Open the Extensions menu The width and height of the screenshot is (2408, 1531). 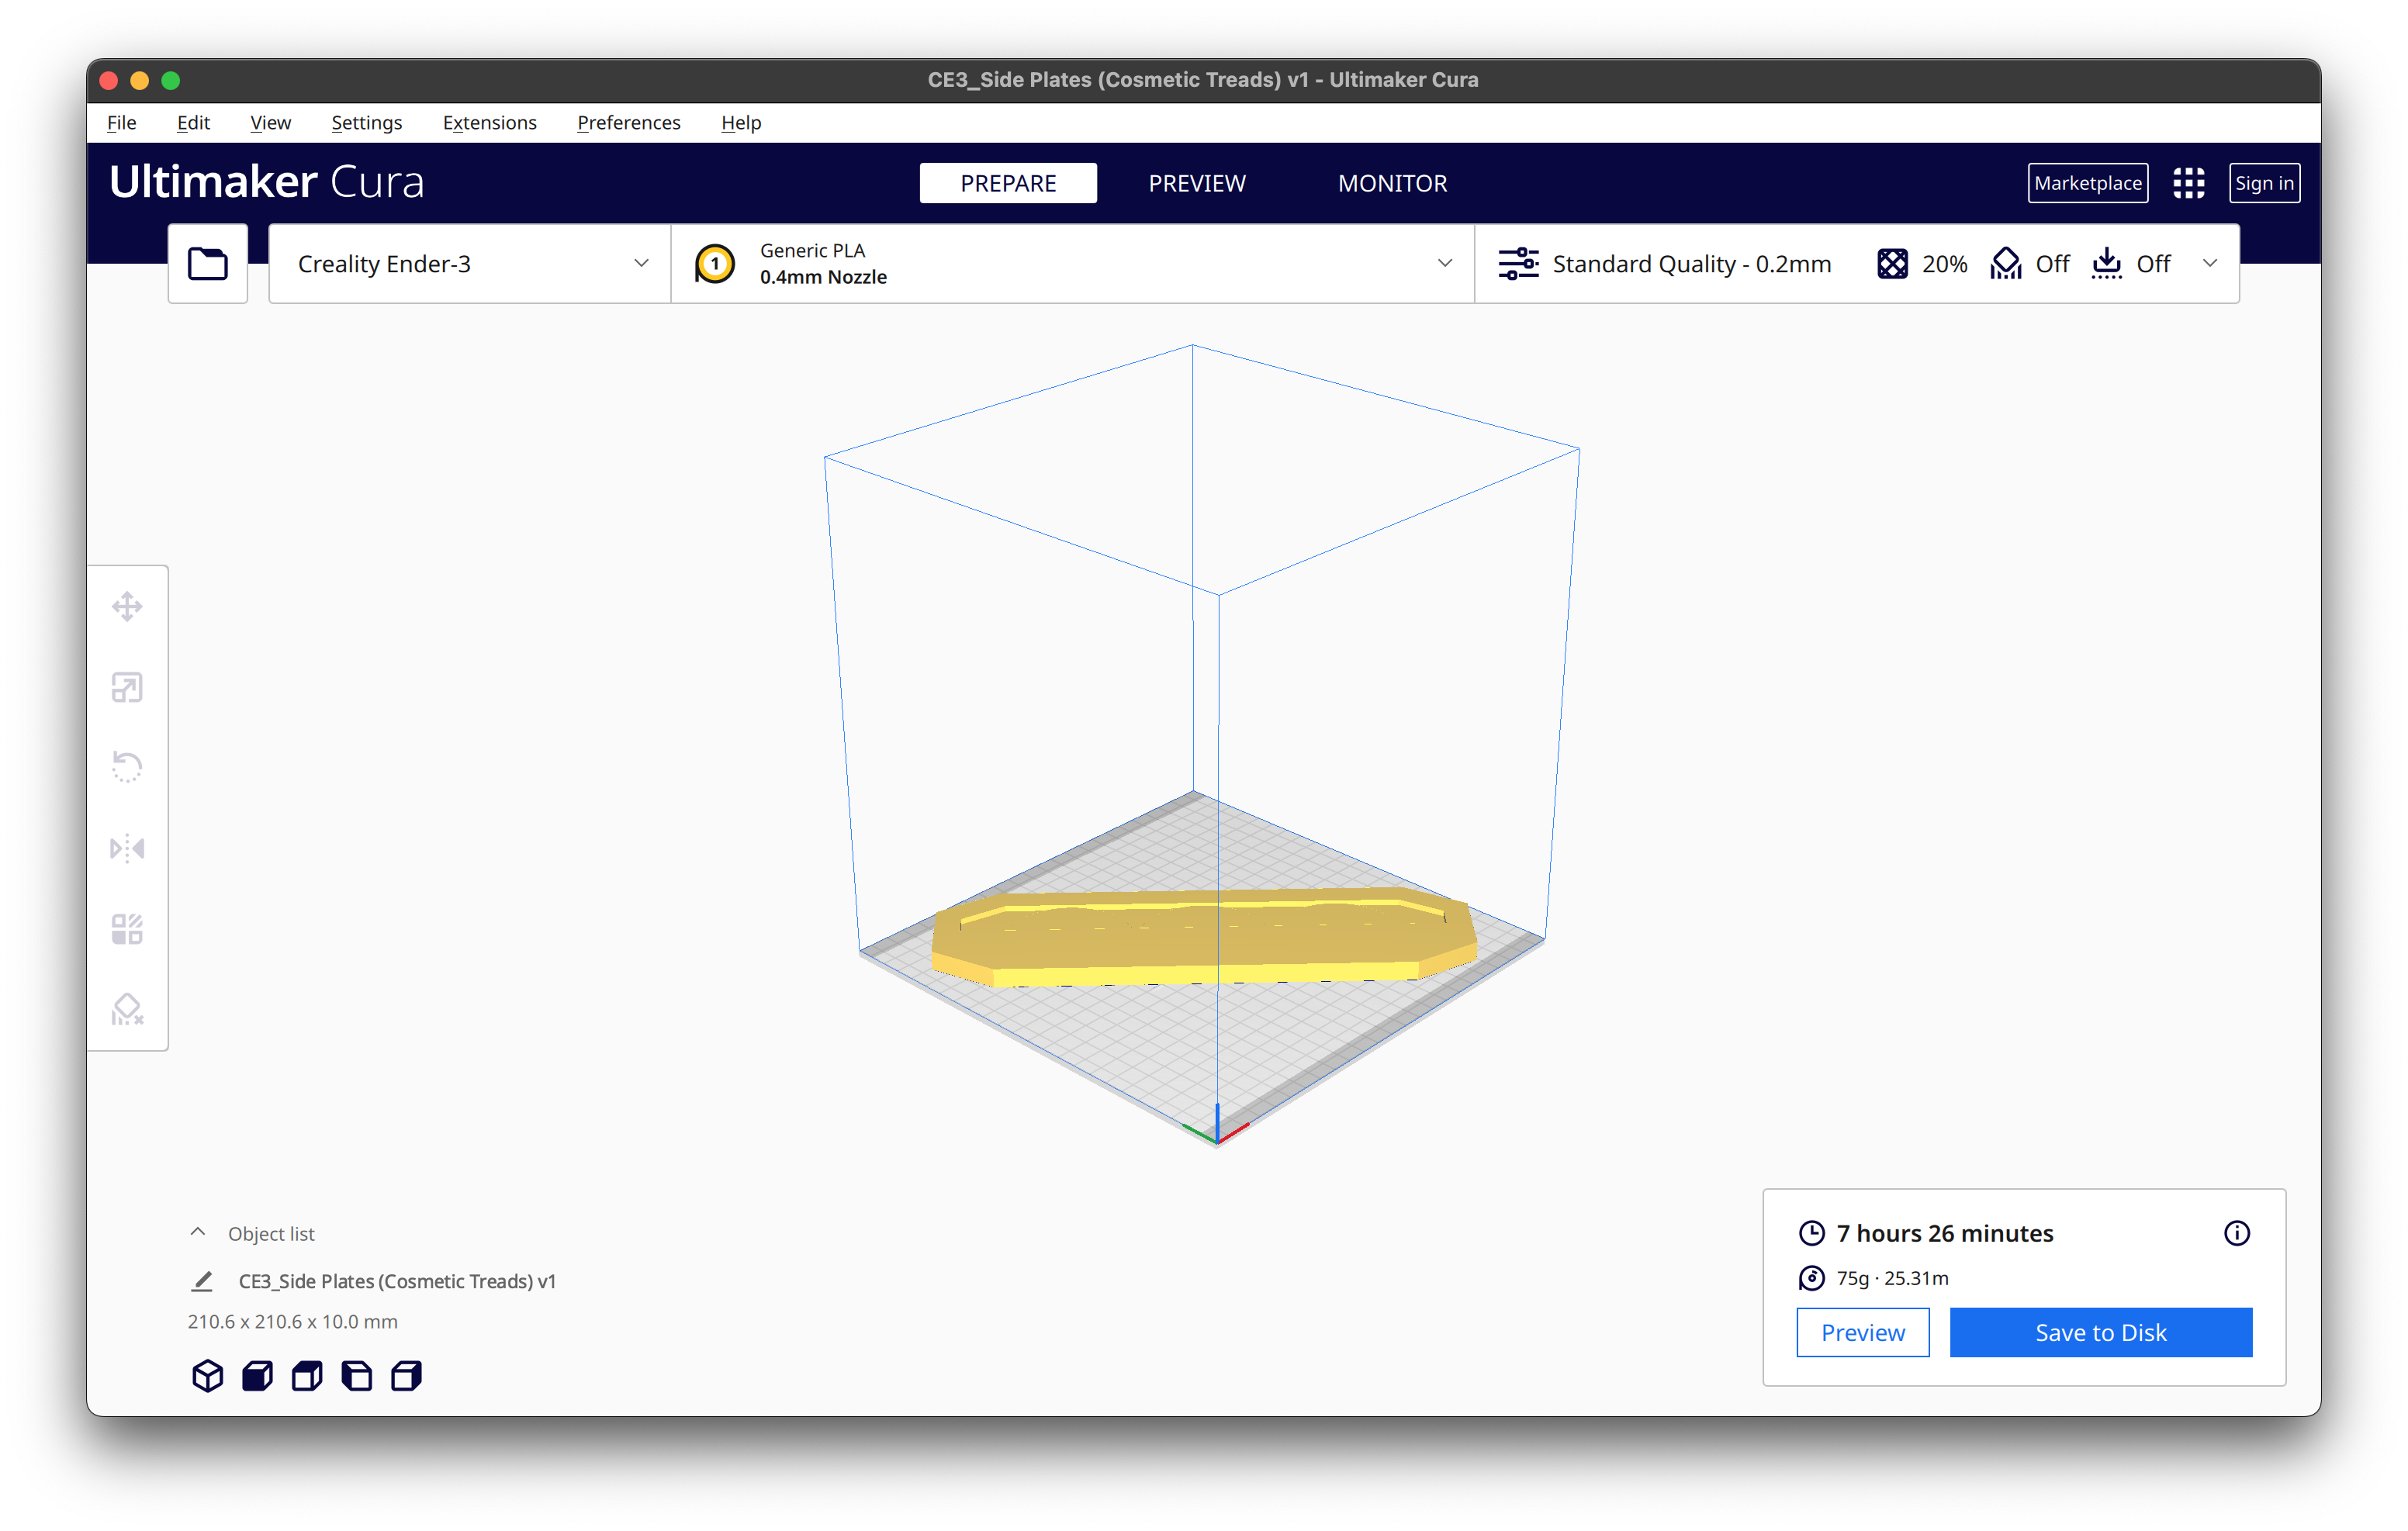click(489, 123)
